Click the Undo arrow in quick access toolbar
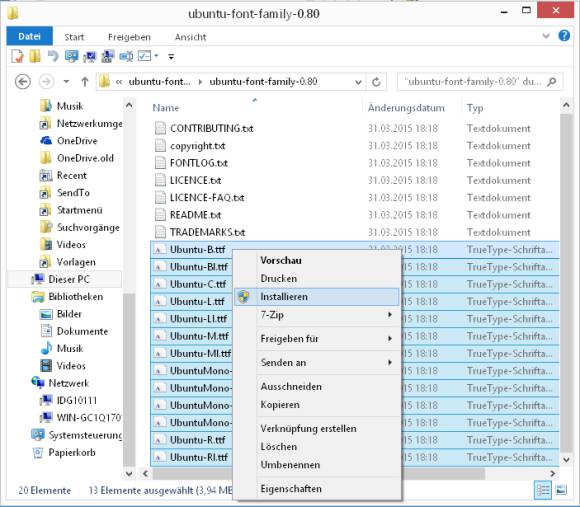The image size is (580, 507). coord(53,56)
